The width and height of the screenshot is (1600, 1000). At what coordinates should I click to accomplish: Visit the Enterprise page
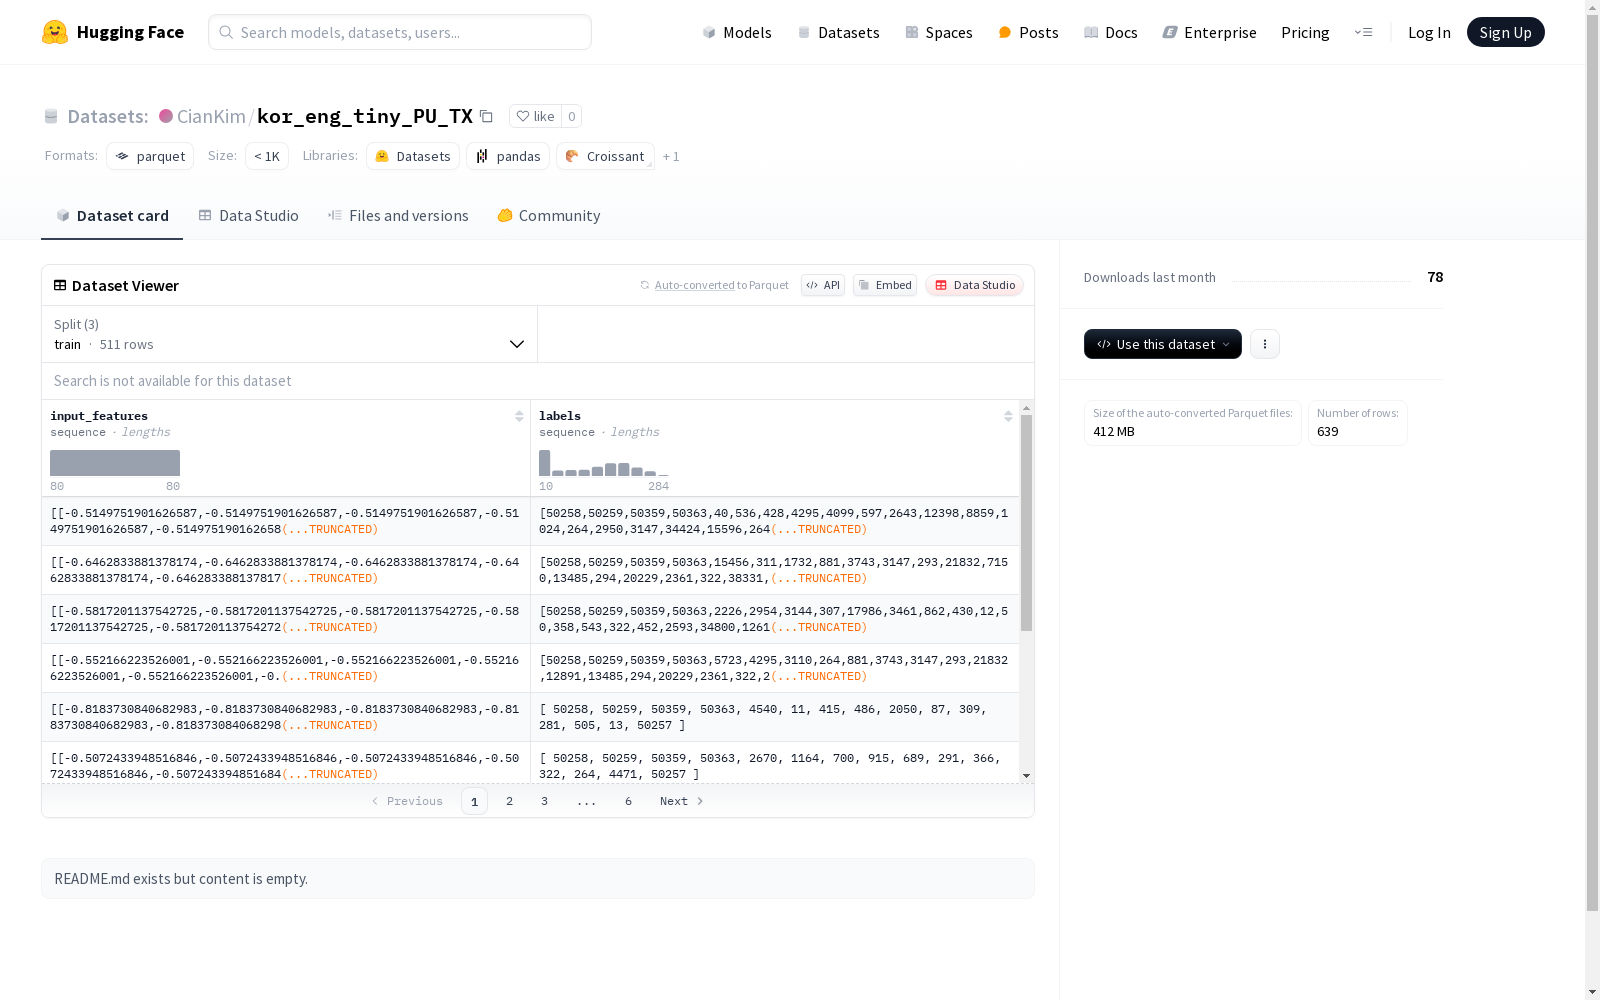(1209, 32)
